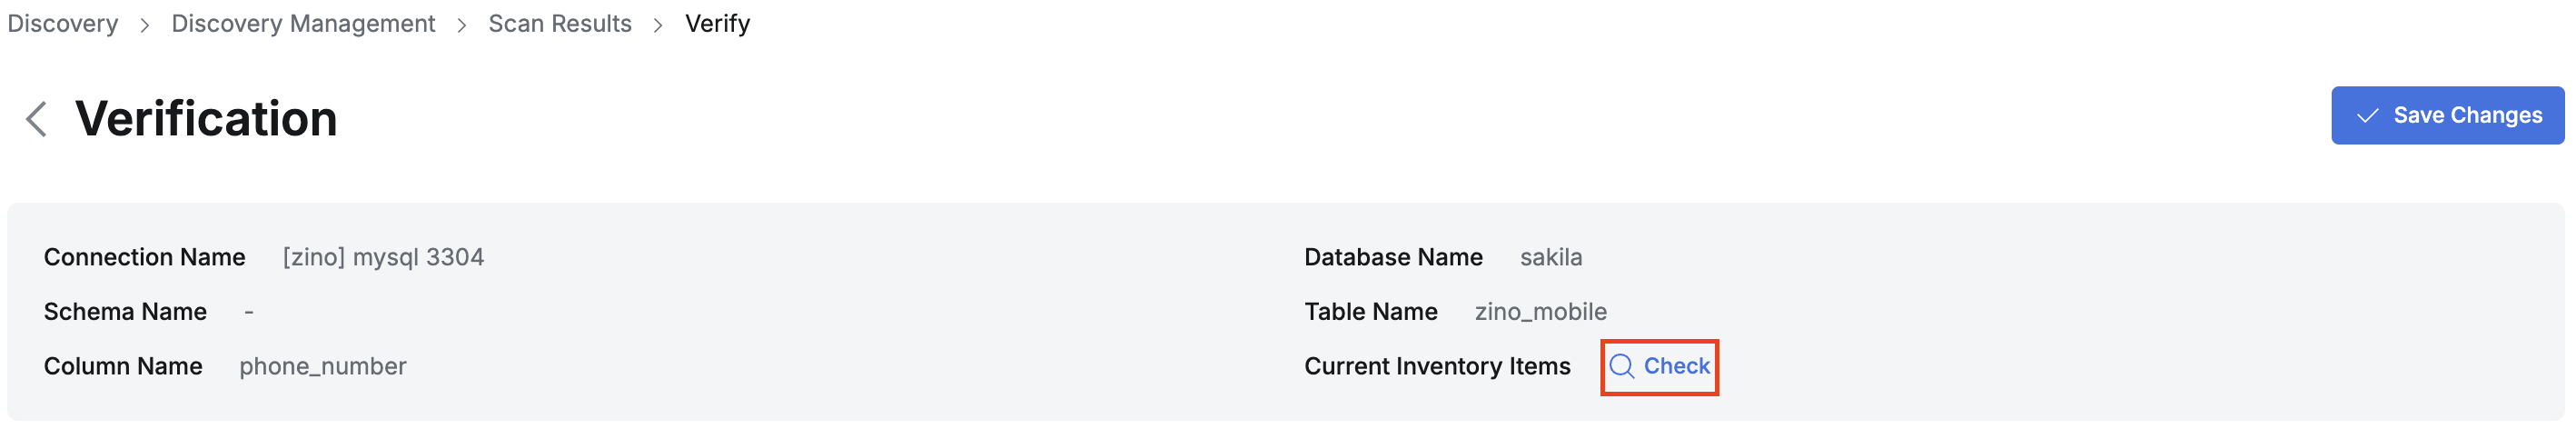Click the table name value zino_mobile
This screenshot has width=2576, height=429.
coord(1540,312)
